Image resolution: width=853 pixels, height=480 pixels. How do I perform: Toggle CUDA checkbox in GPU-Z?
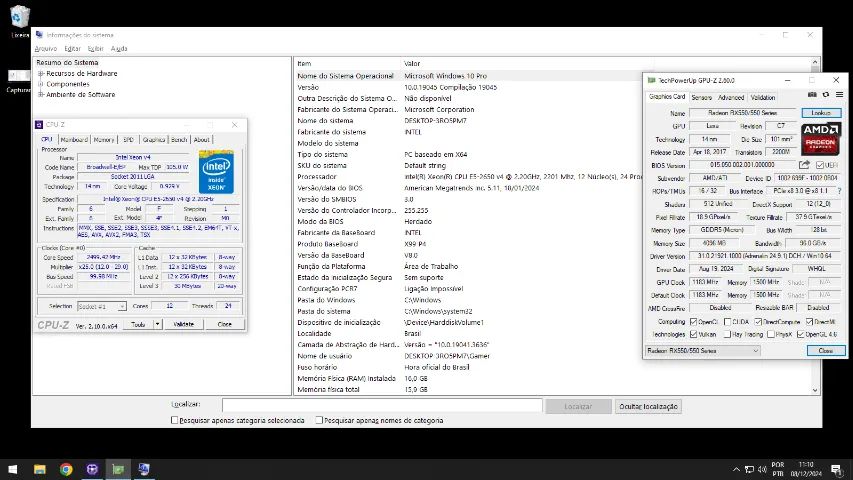click(x=727, y=322)
